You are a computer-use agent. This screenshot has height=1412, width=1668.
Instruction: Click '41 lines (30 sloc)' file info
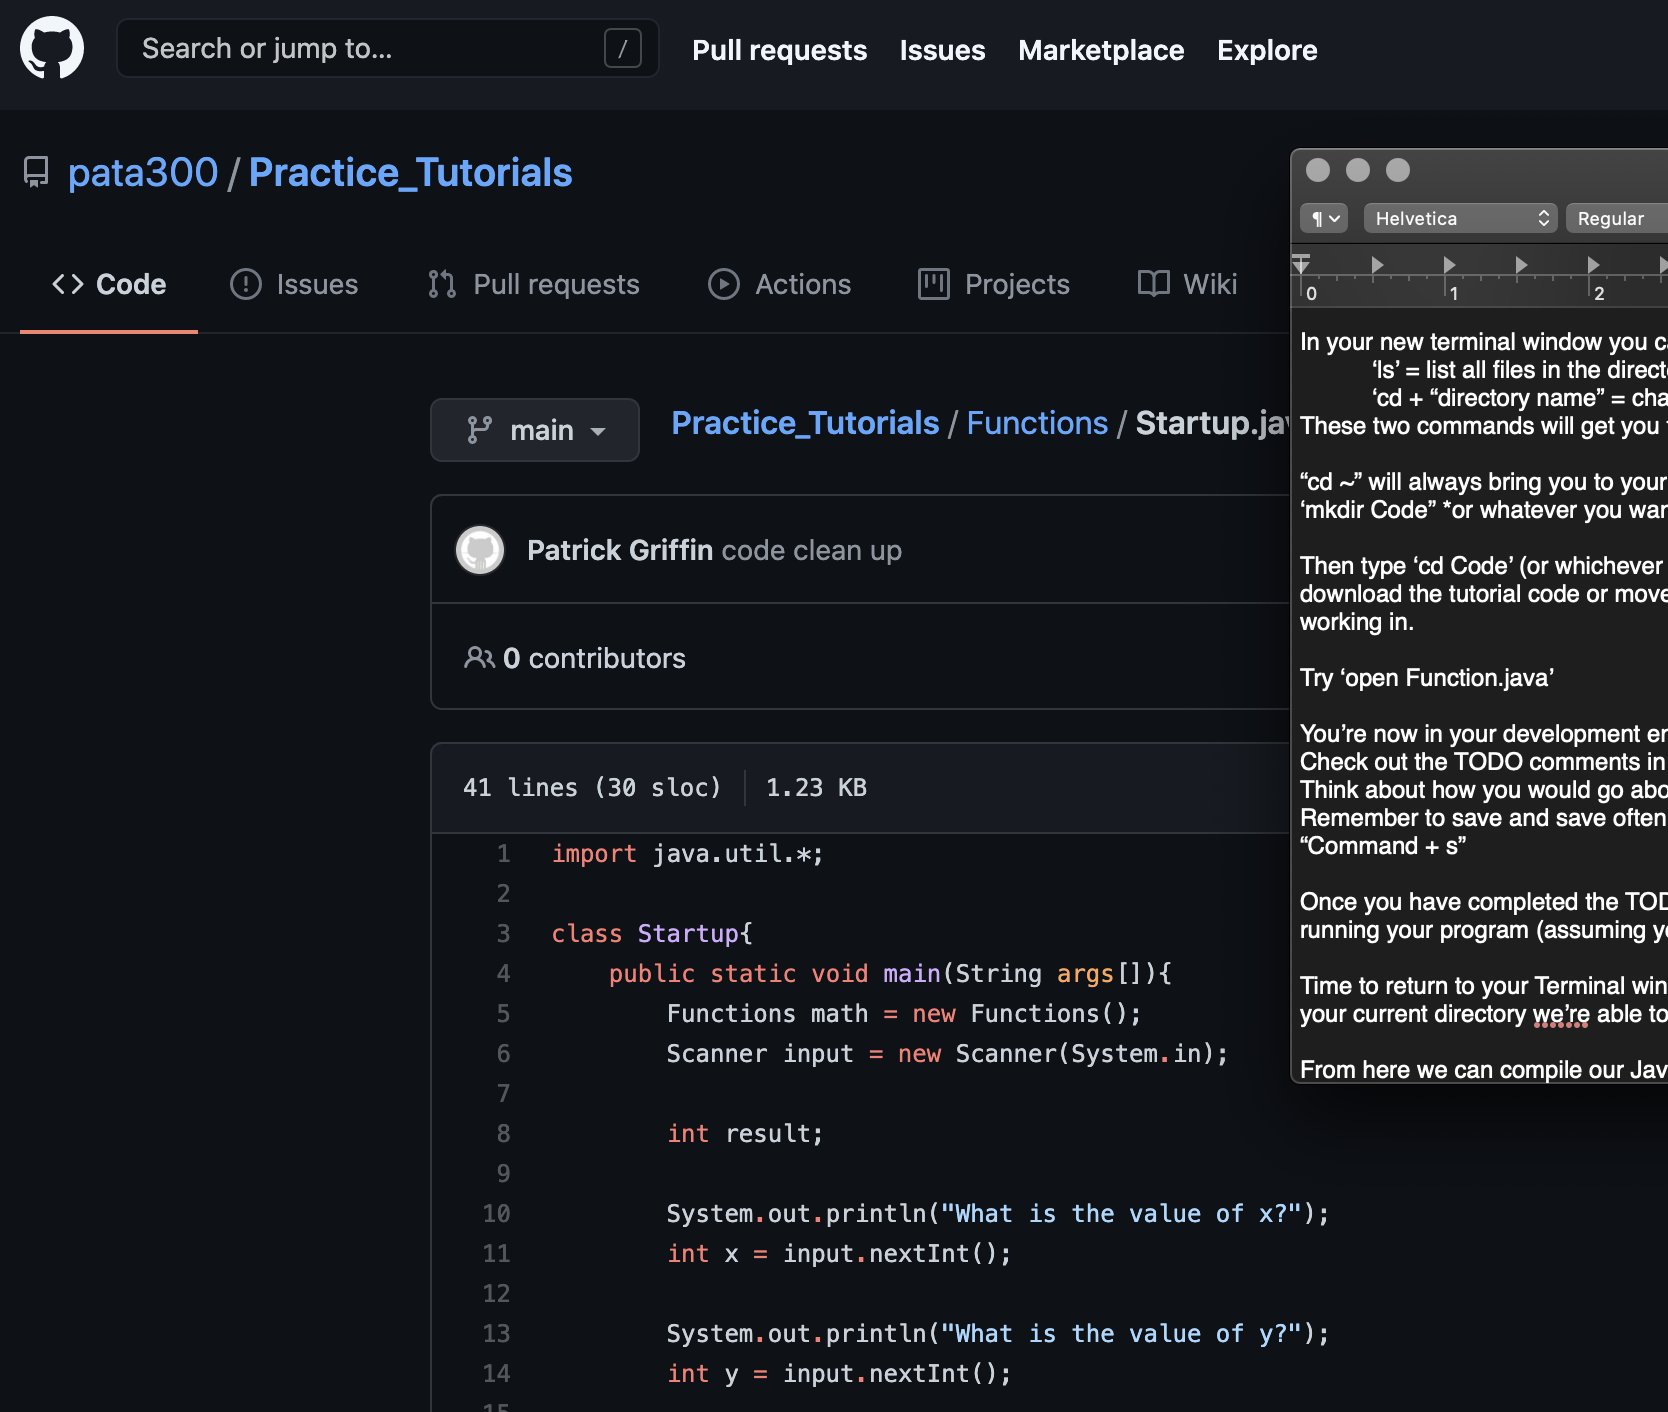[592, 787]
